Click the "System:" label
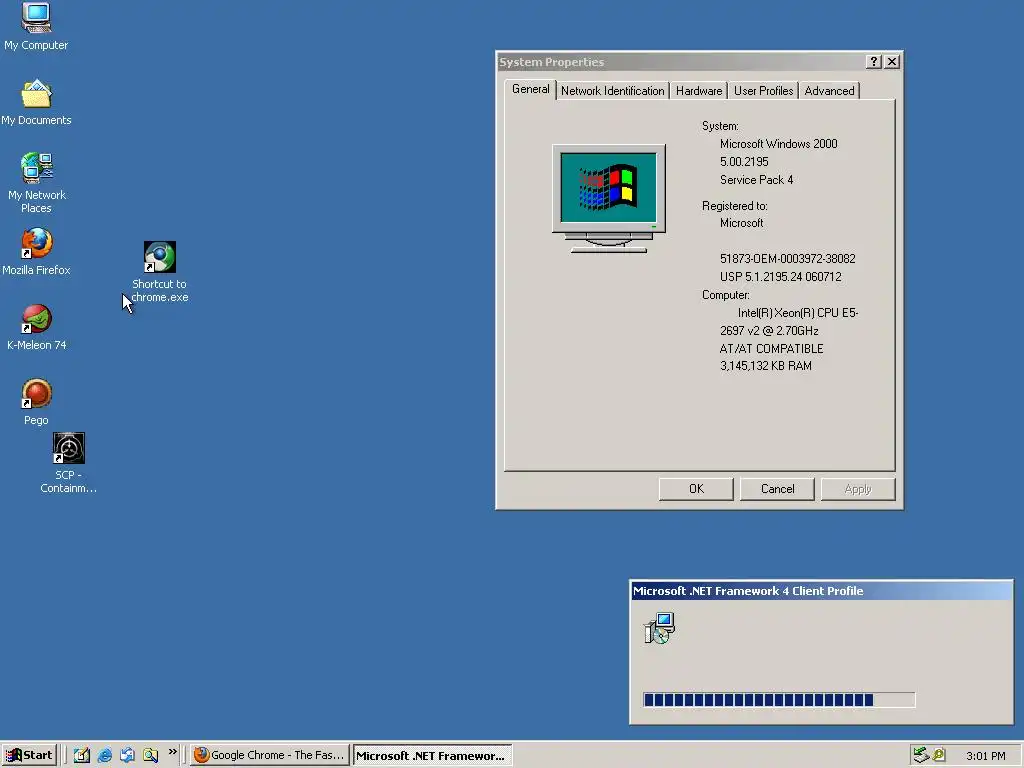This screenshot has width=1024, height=768. pyautogui.click(x=720, y=126)
